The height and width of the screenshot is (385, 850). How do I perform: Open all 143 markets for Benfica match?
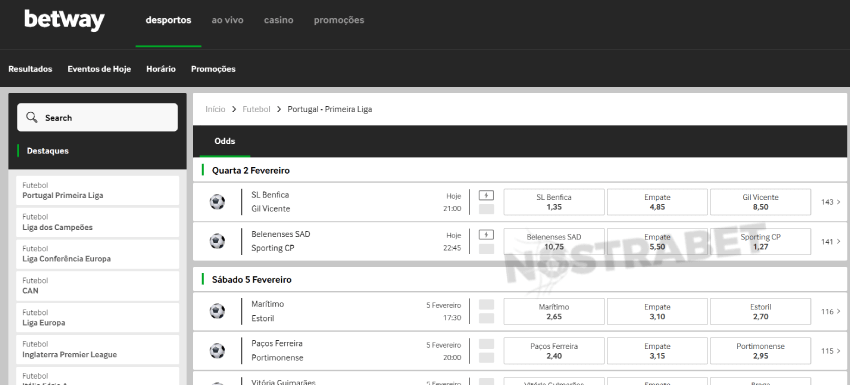click(x=830, y=202)
